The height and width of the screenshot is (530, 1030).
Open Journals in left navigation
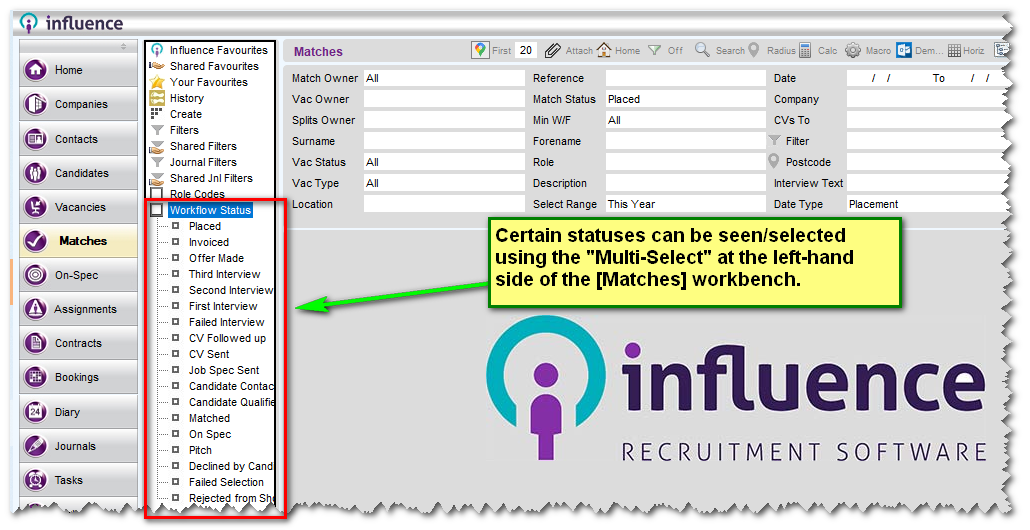point(78,446)
